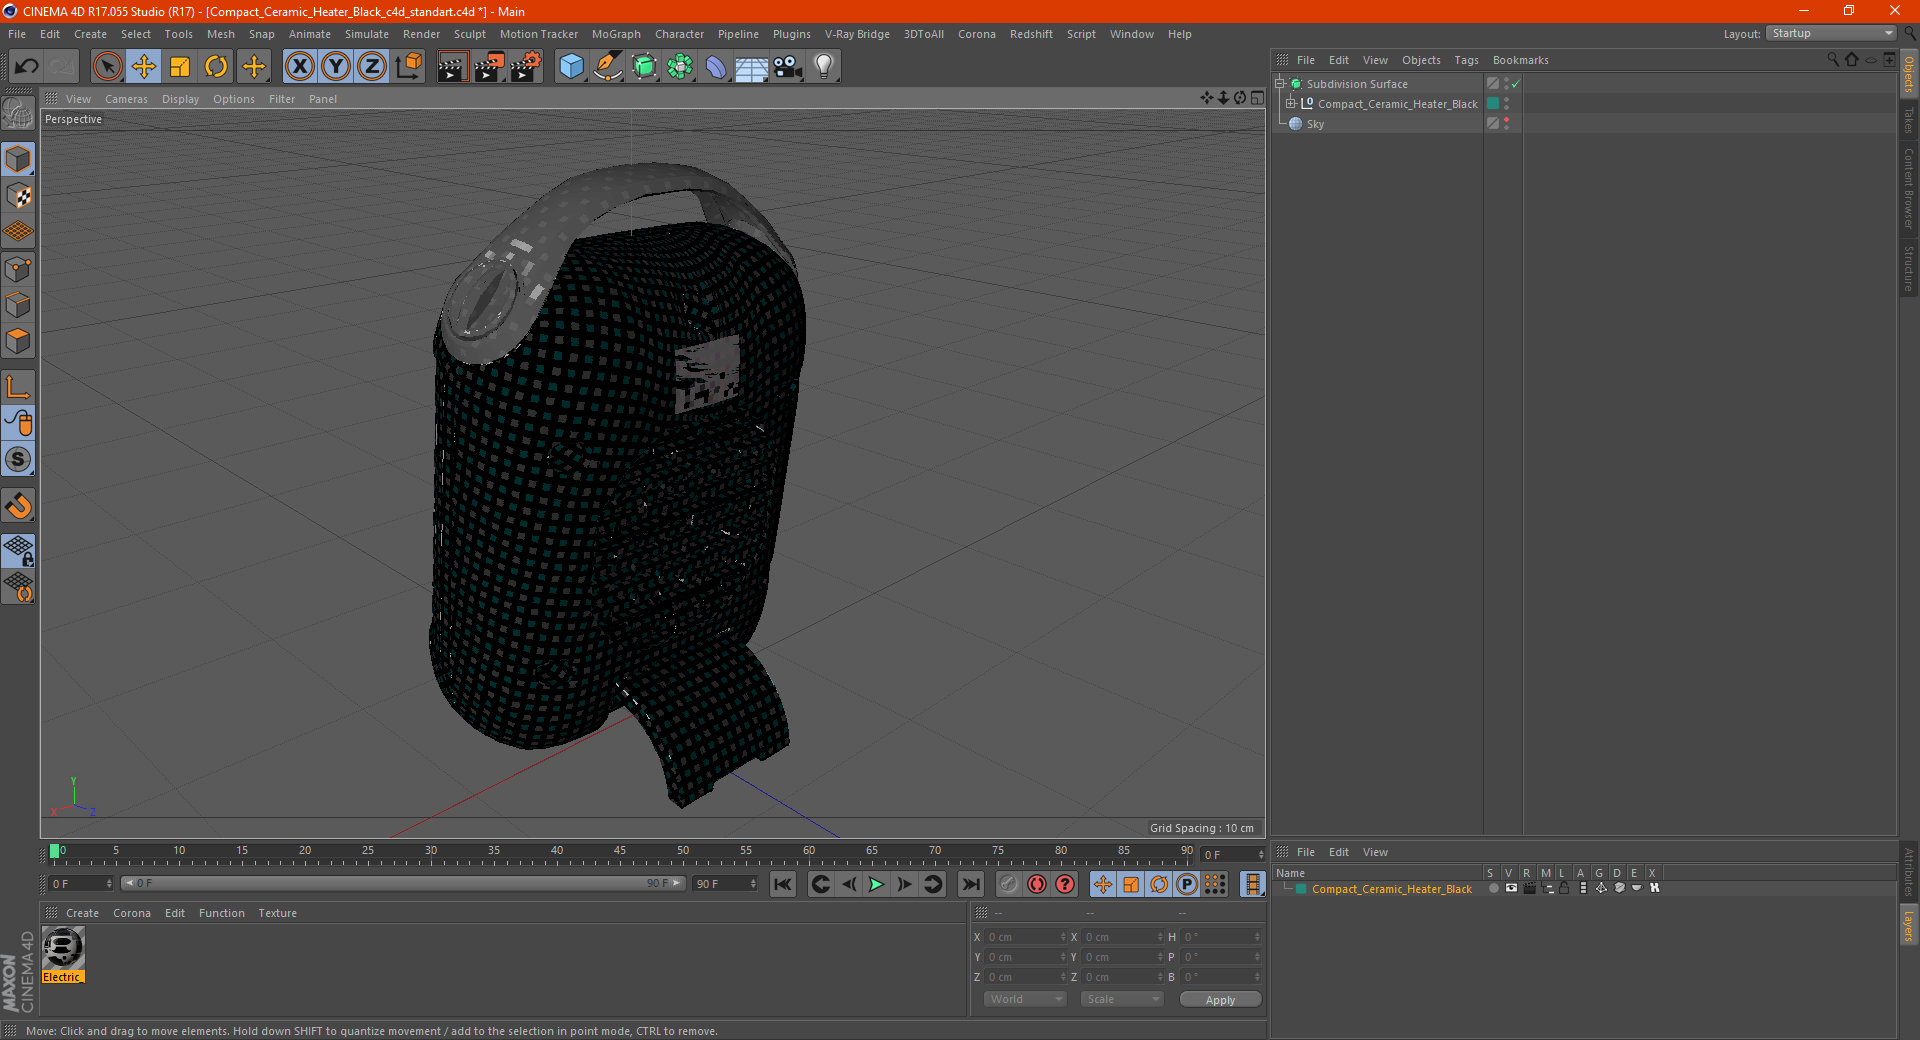The width and height of the screenshot is (1920, 1040).
Task: Select the Move tool in top toolbar
Action: click(x=144, y=67)
